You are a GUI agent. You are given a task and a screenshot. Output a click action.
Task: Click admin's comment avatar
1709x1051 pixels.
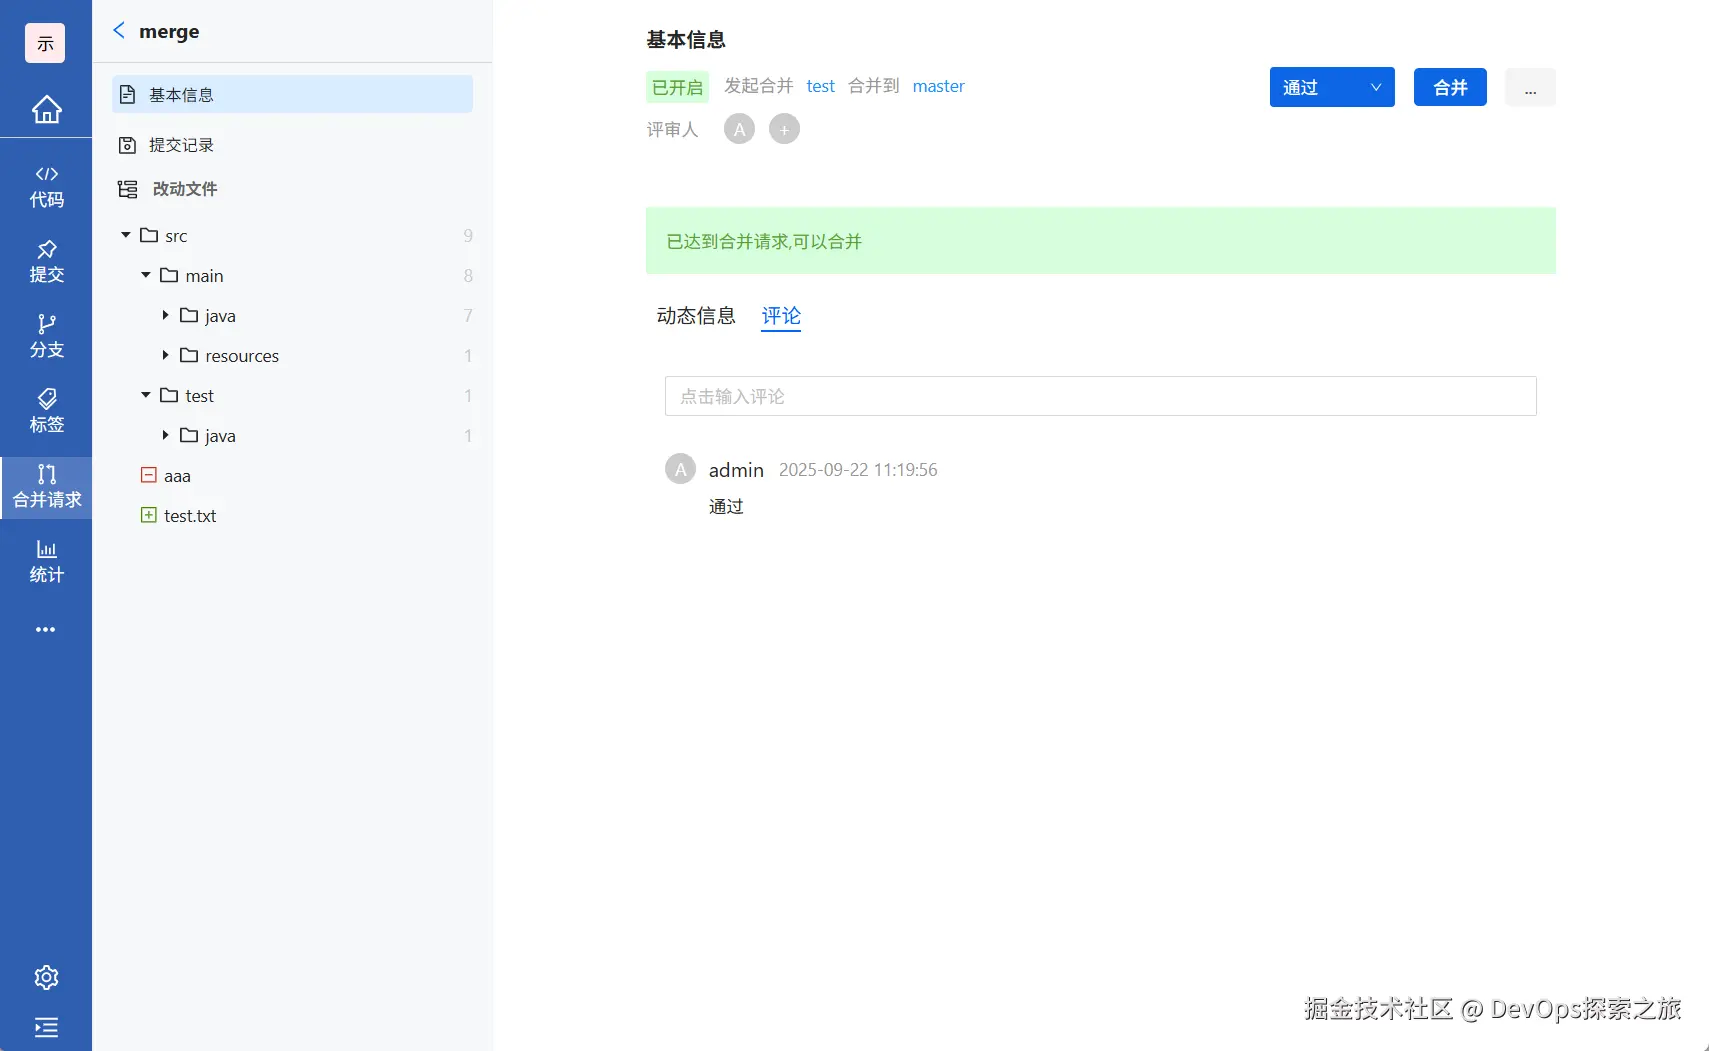[680, 469]
